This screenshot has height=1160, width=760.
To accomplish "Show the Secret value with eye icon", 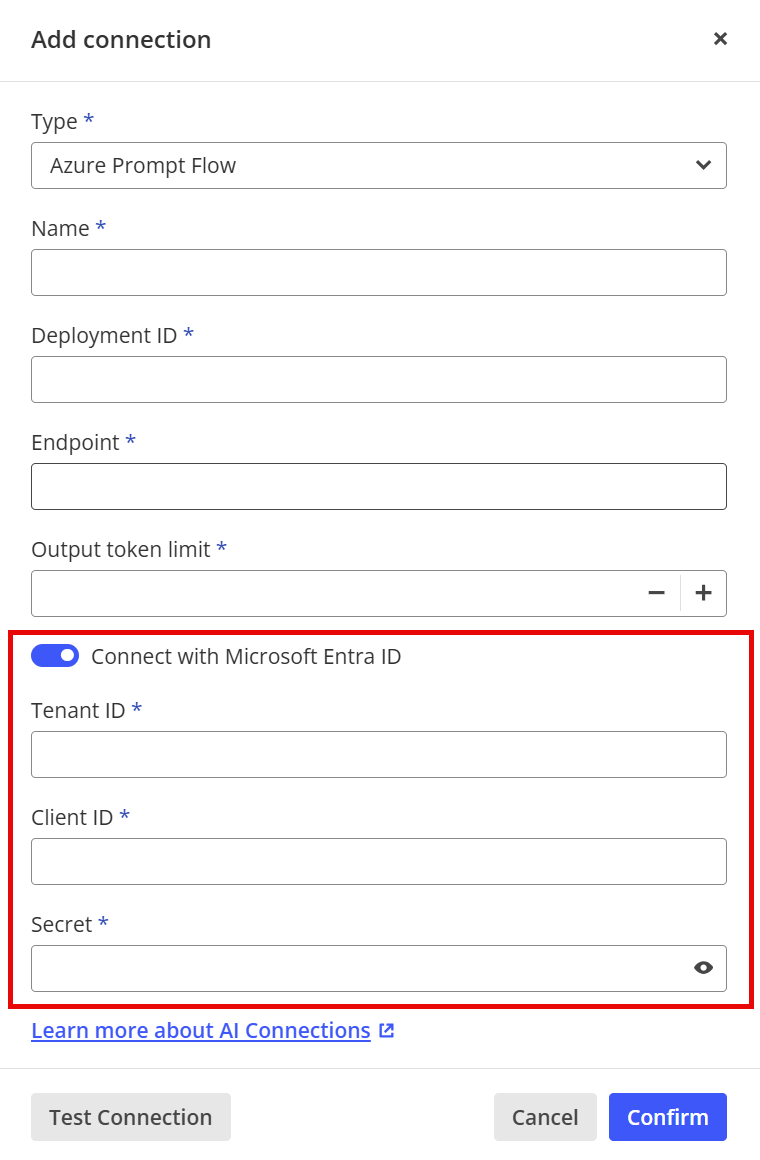I will click(703, 968).
